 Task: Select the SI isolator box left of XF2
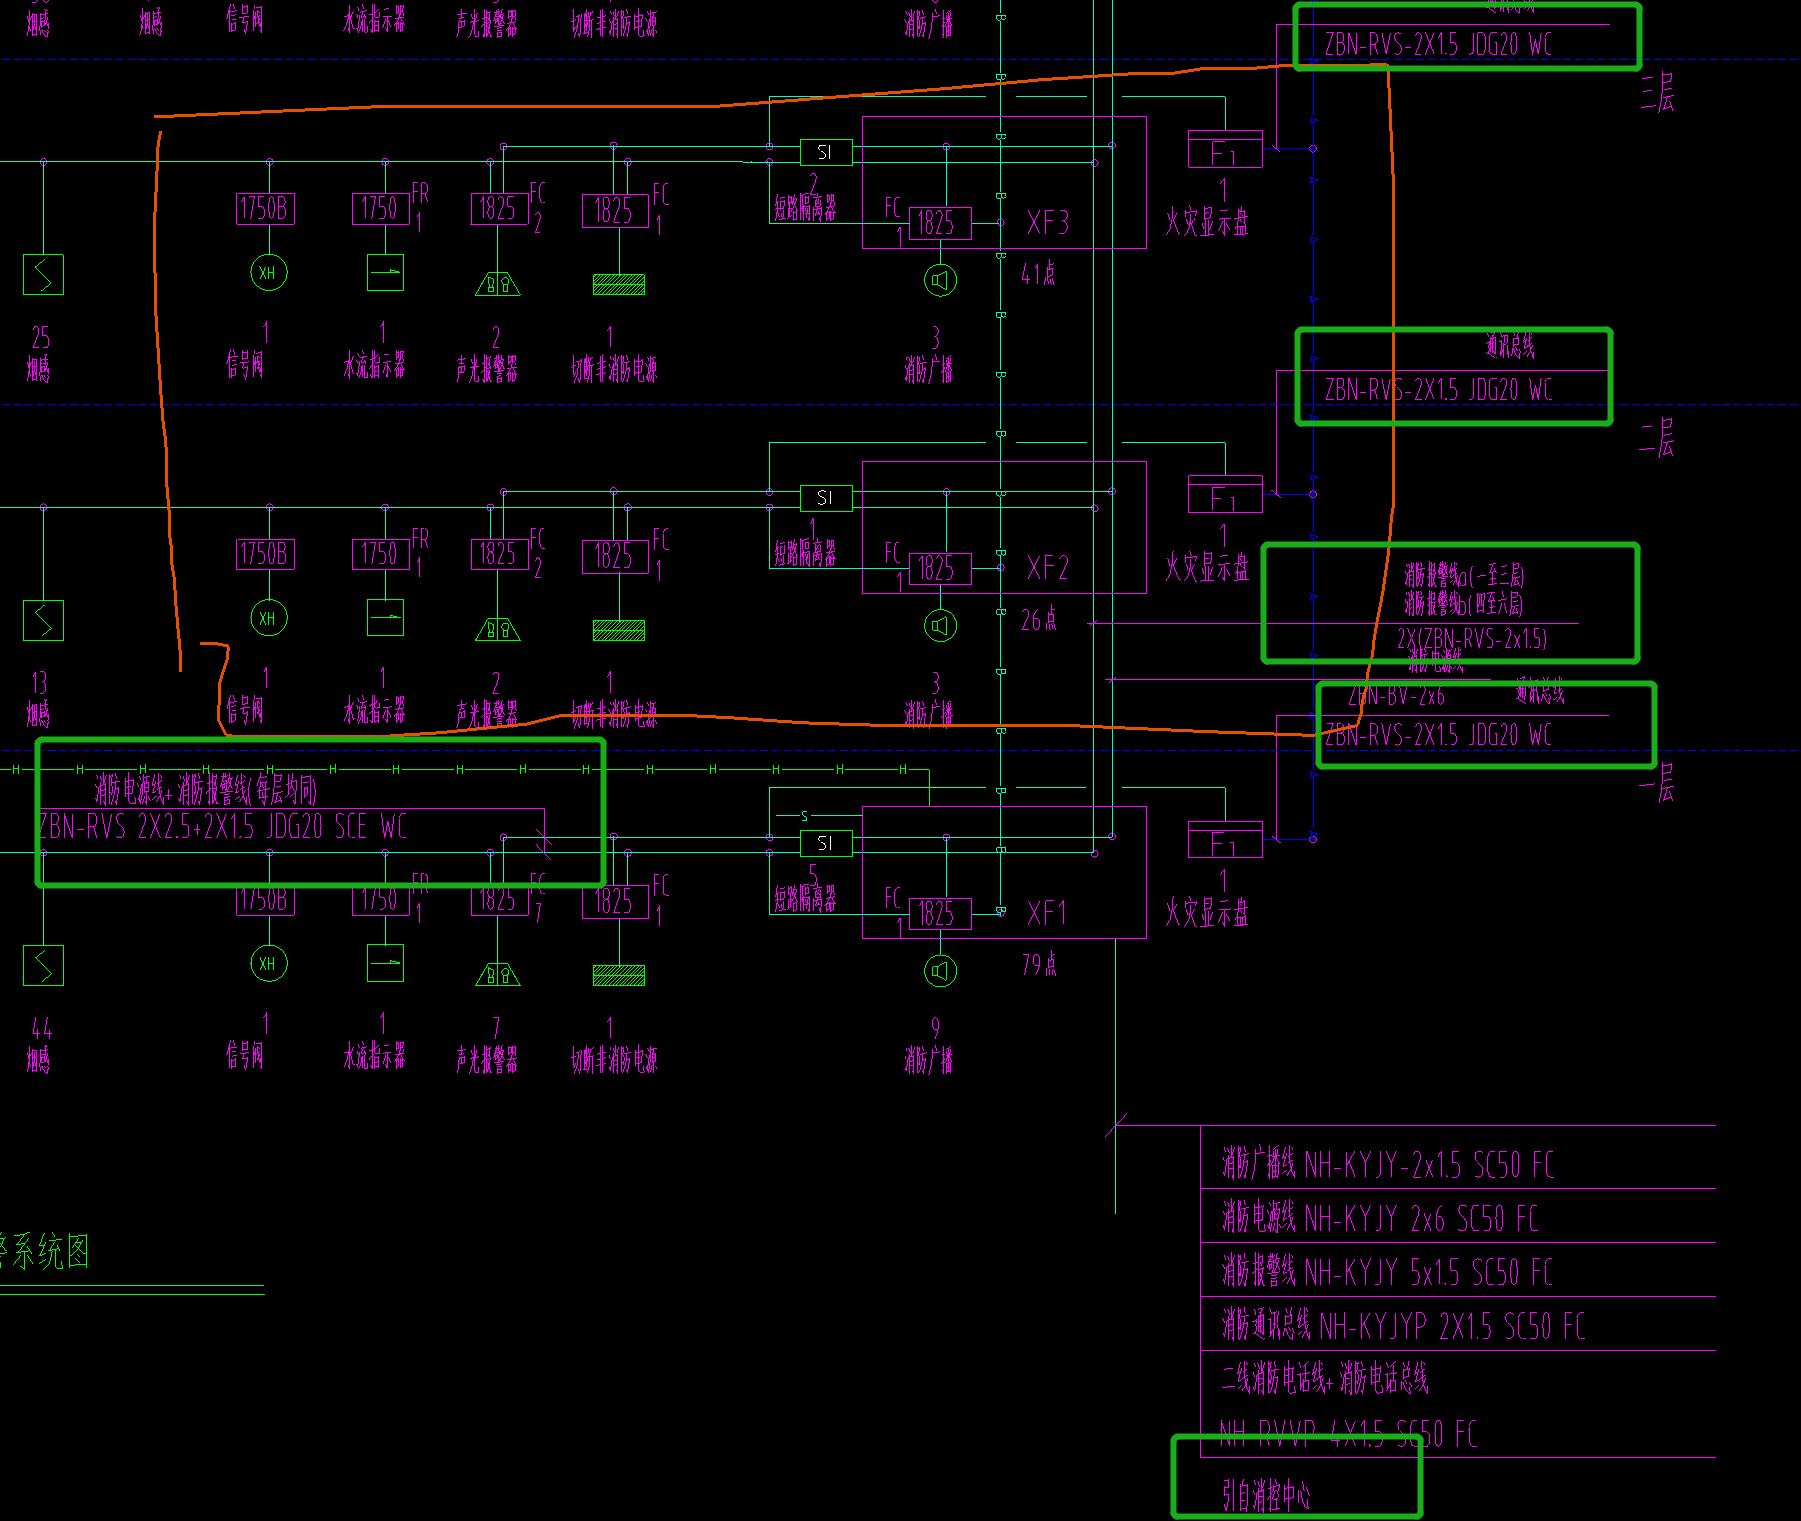(826, 498)
